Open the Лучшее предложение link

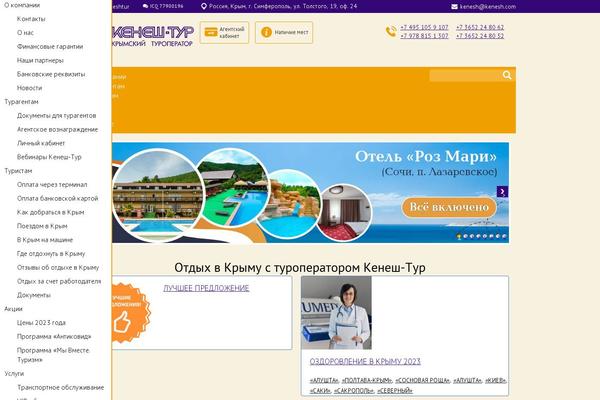coord(206,288)
